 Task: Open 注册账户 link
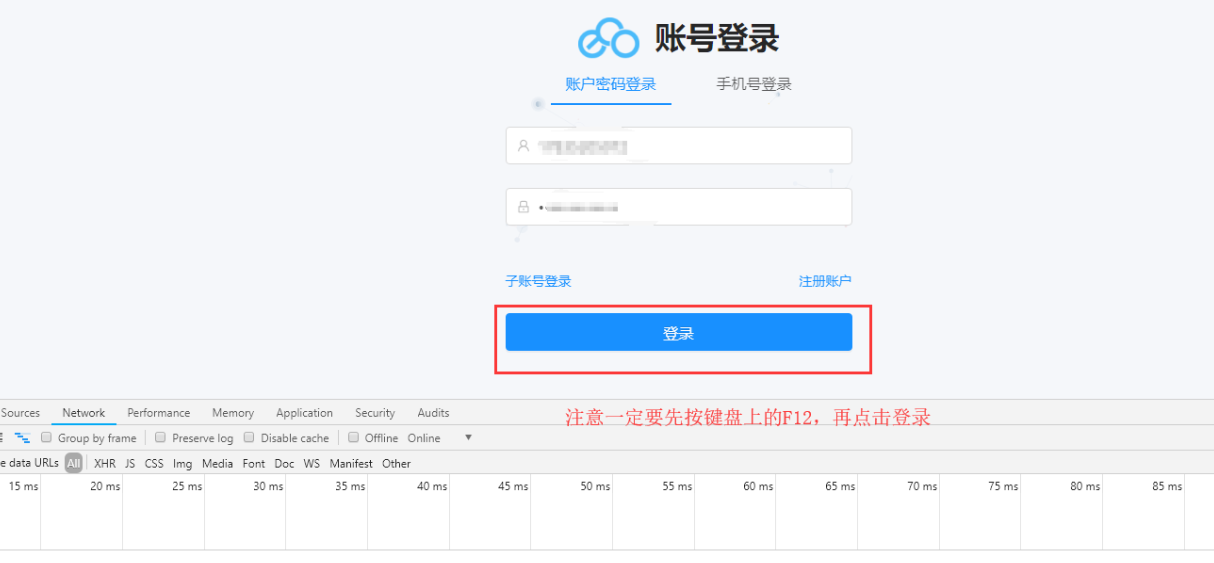pos(825,281)
